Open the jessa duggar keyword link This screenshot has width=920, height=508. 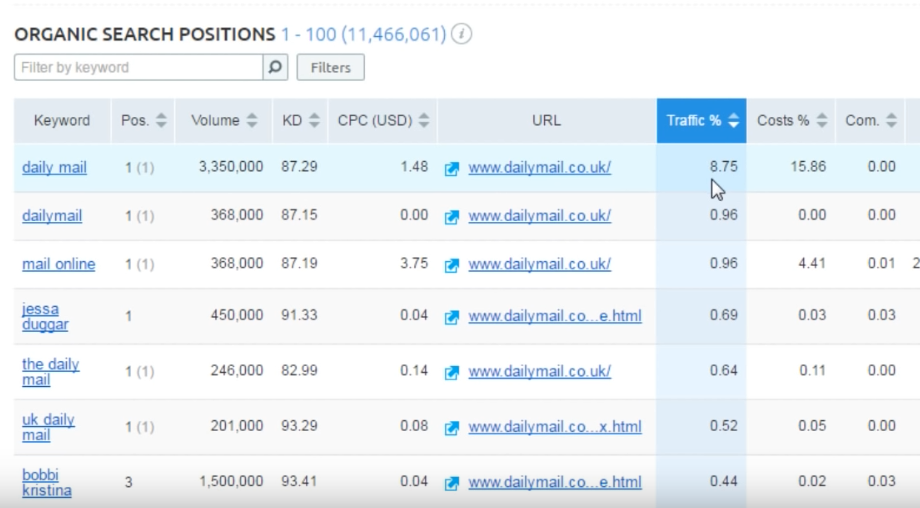click(x=45, y=317)
